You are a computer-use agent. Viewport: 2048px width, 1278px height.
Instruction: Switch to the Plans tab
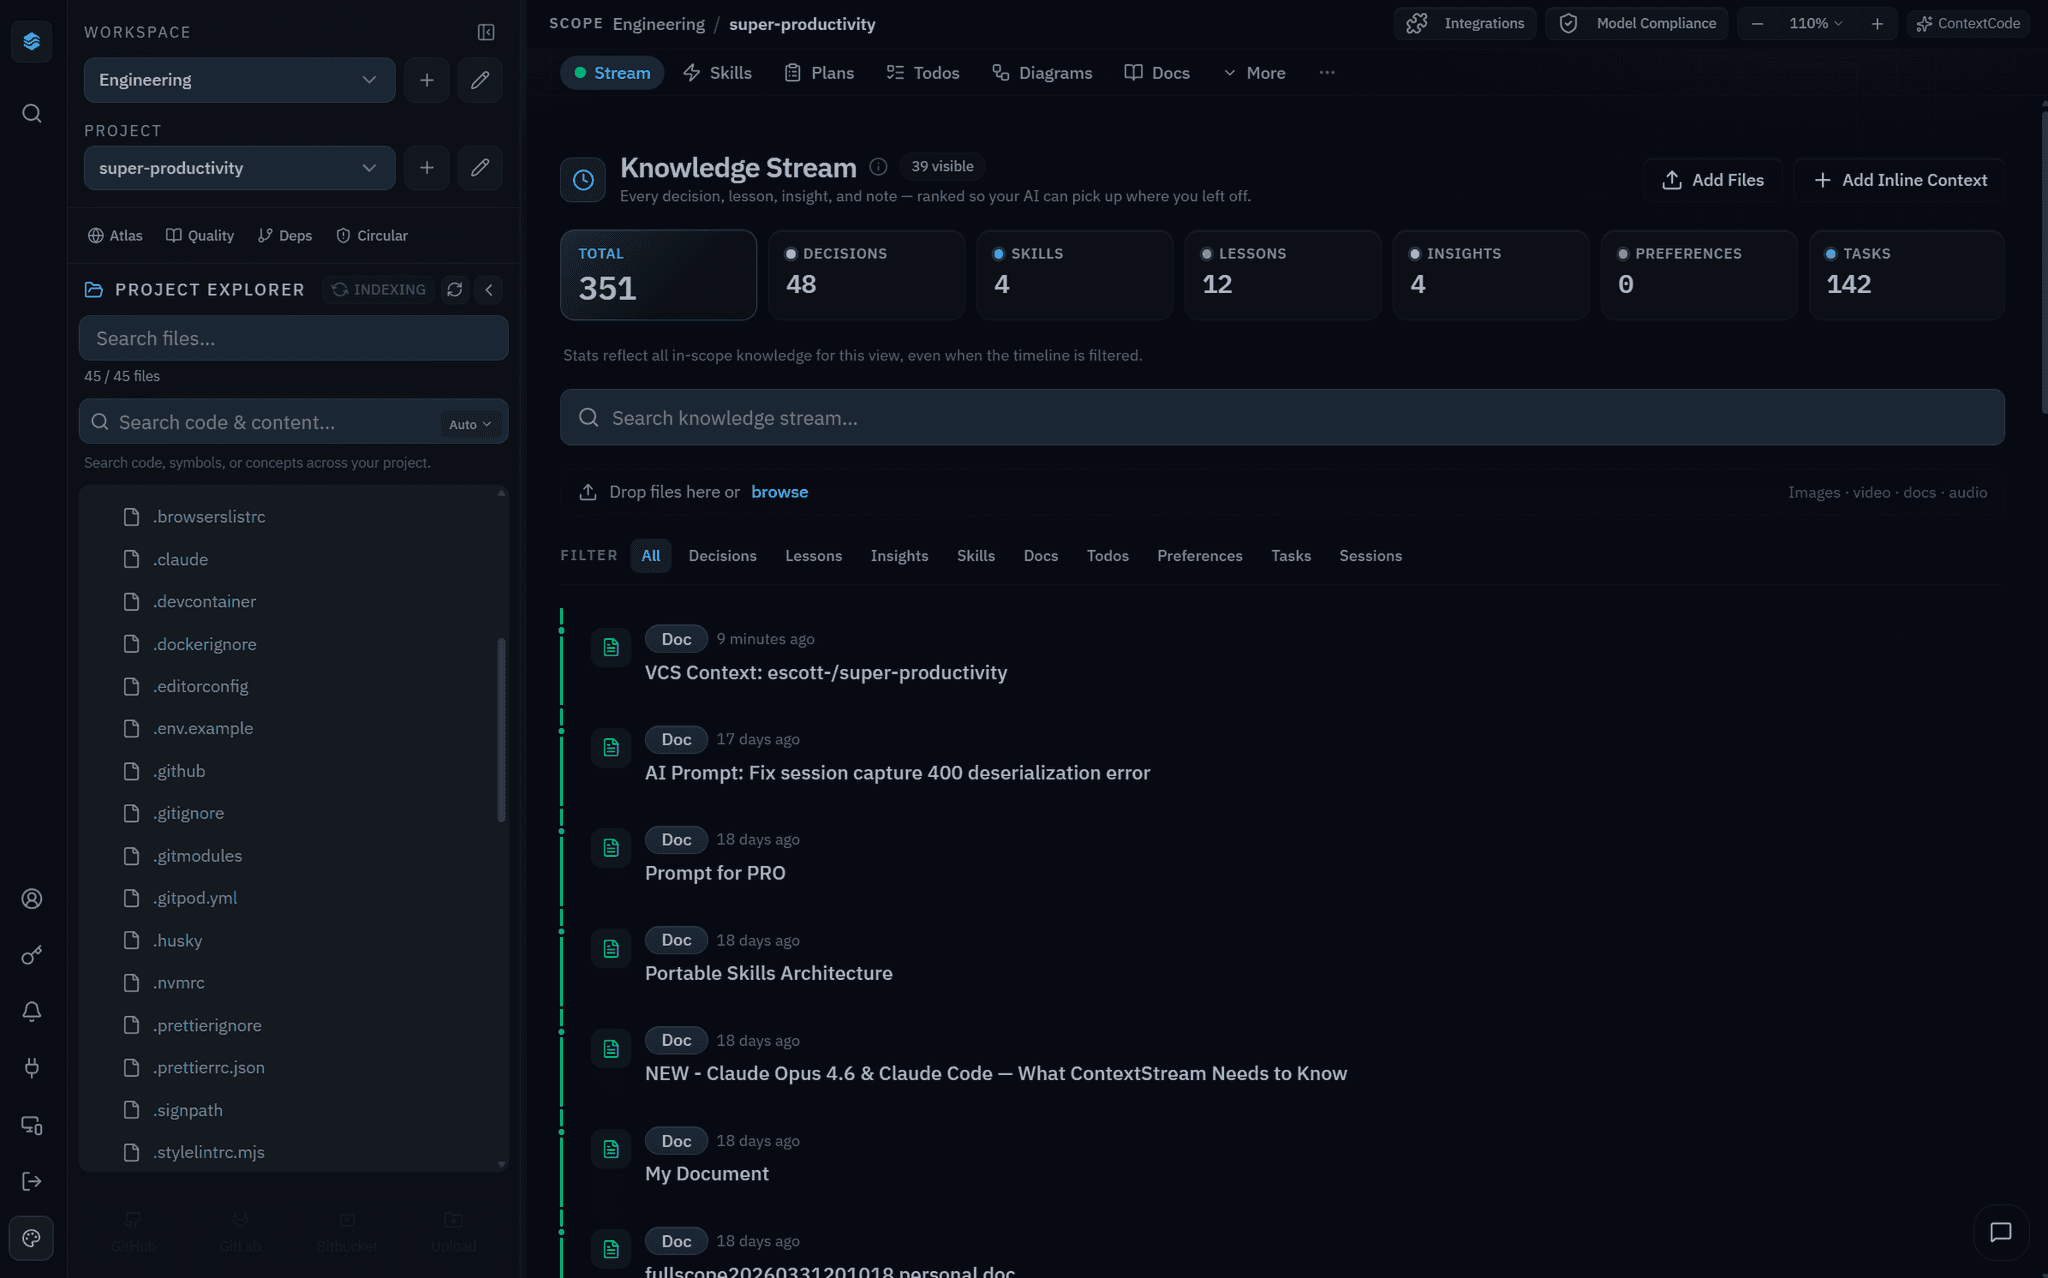click(819, 73)
